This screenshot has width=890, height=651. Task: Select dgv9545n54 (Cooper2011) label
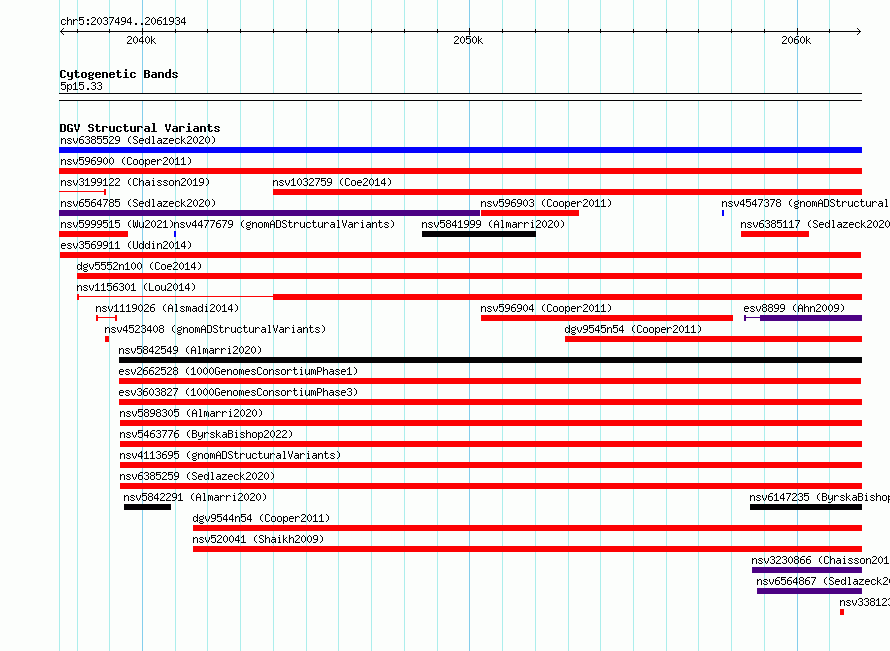click(633, 329)
